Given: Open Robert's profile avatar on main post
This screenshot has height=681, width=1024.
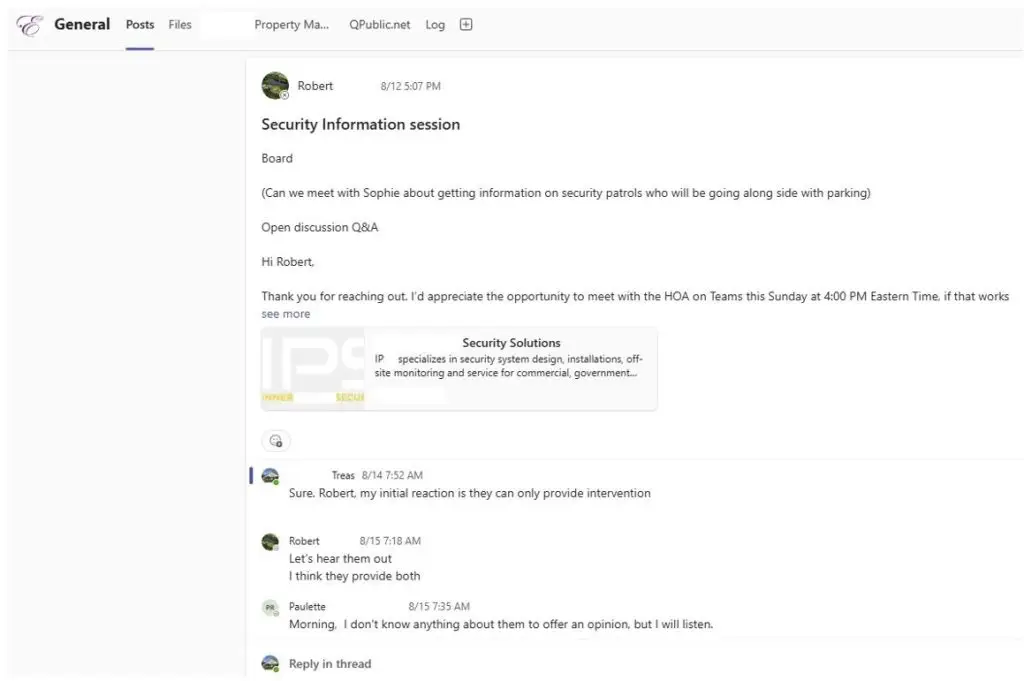Looking at the screenshot, I should 275,86.
